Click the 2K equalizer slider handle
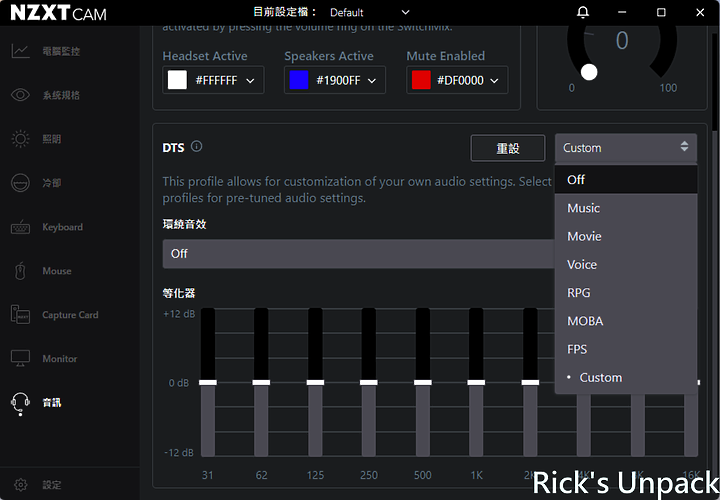The image size is (720, 500). pos(530,382)
